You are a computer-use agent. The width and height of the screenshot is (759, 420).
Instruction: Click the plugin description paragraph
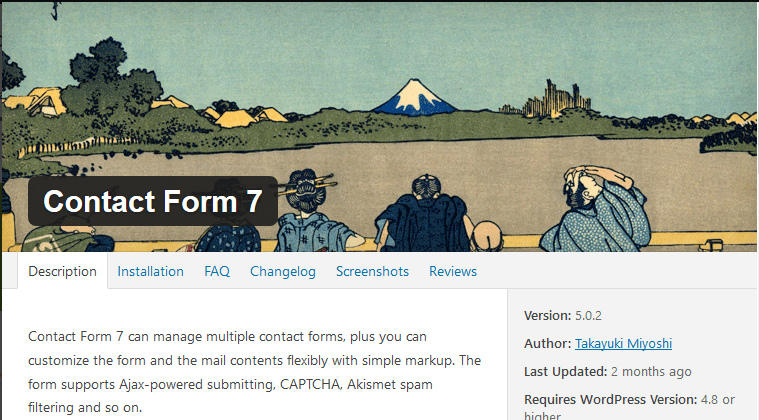(x=255, y=372)
